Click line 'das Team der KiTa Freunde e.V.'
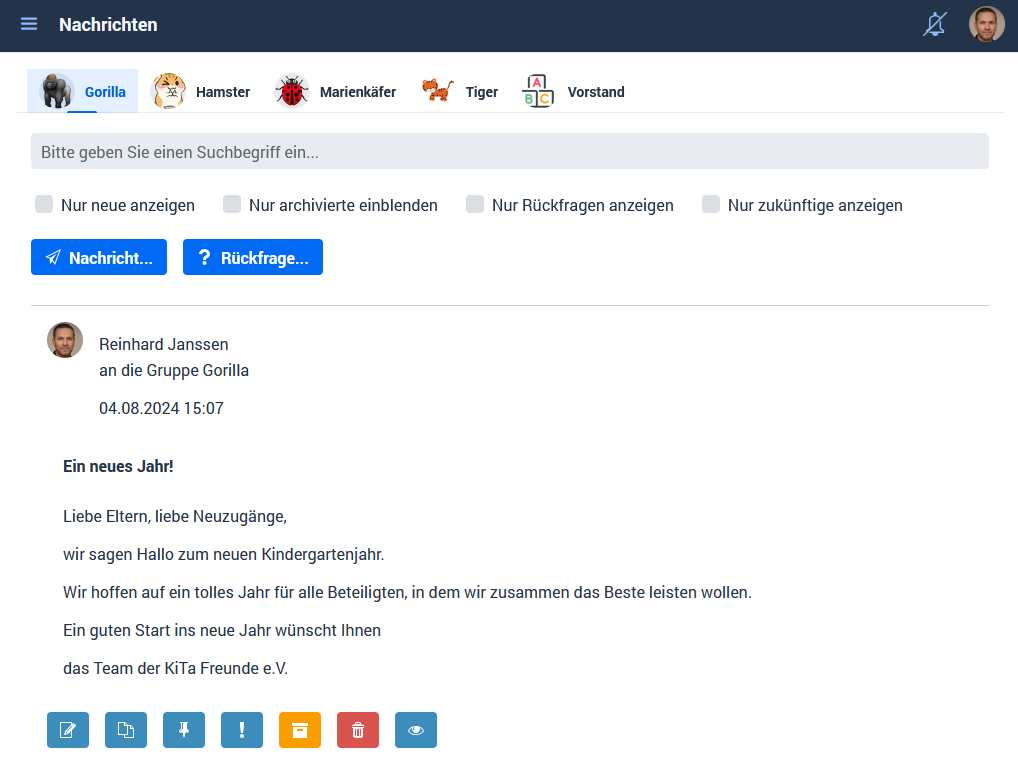The image size is (1018, 768). [175, 668]
